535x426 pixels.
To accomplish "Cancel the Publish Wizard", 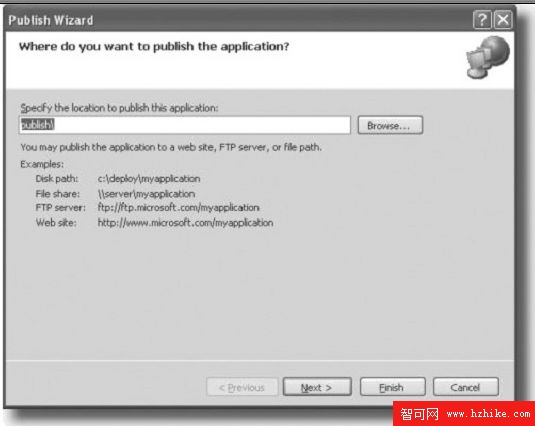I will [x=466, y=387].
